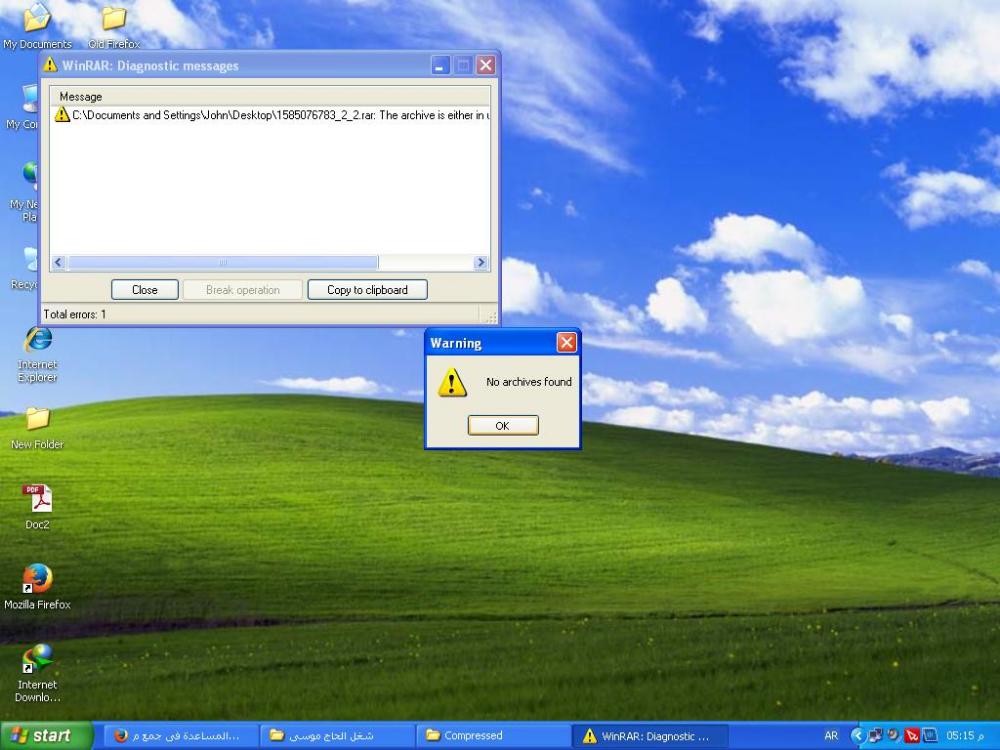Select the partially hidden Recycle Bin icon

tap(27, 268)
